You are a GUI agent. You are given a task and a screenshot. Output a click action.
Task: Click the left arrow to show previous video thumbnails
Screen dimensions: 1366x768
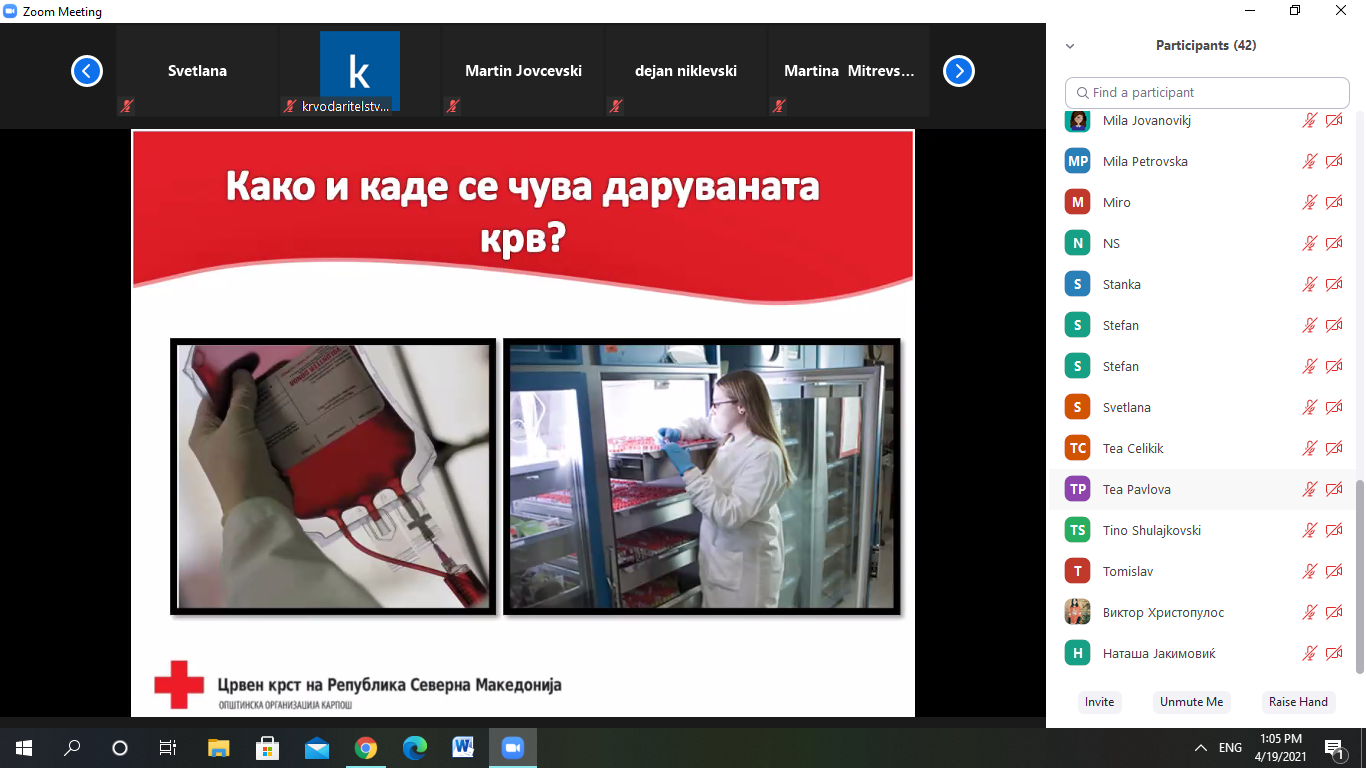tap(87, 71)
